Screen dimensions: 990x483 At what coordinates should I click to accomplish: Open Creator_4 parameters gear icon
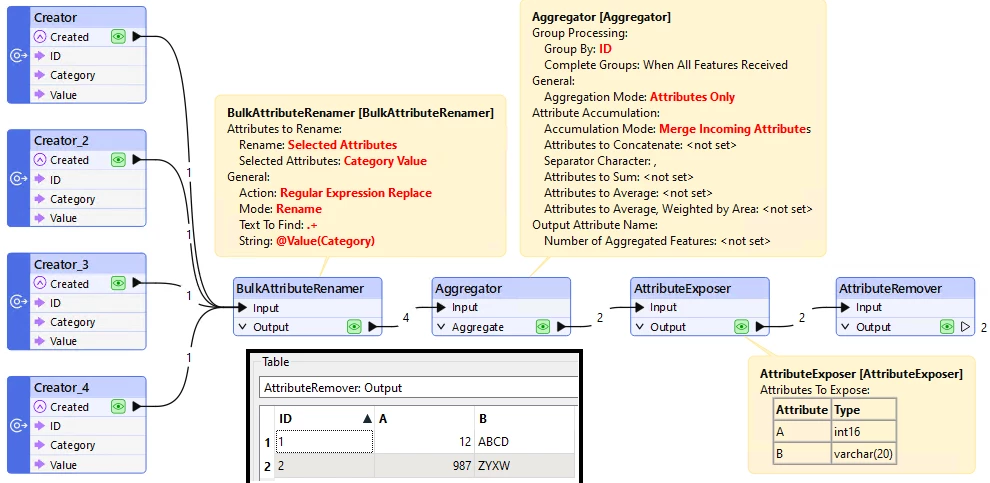pos(18,426)
